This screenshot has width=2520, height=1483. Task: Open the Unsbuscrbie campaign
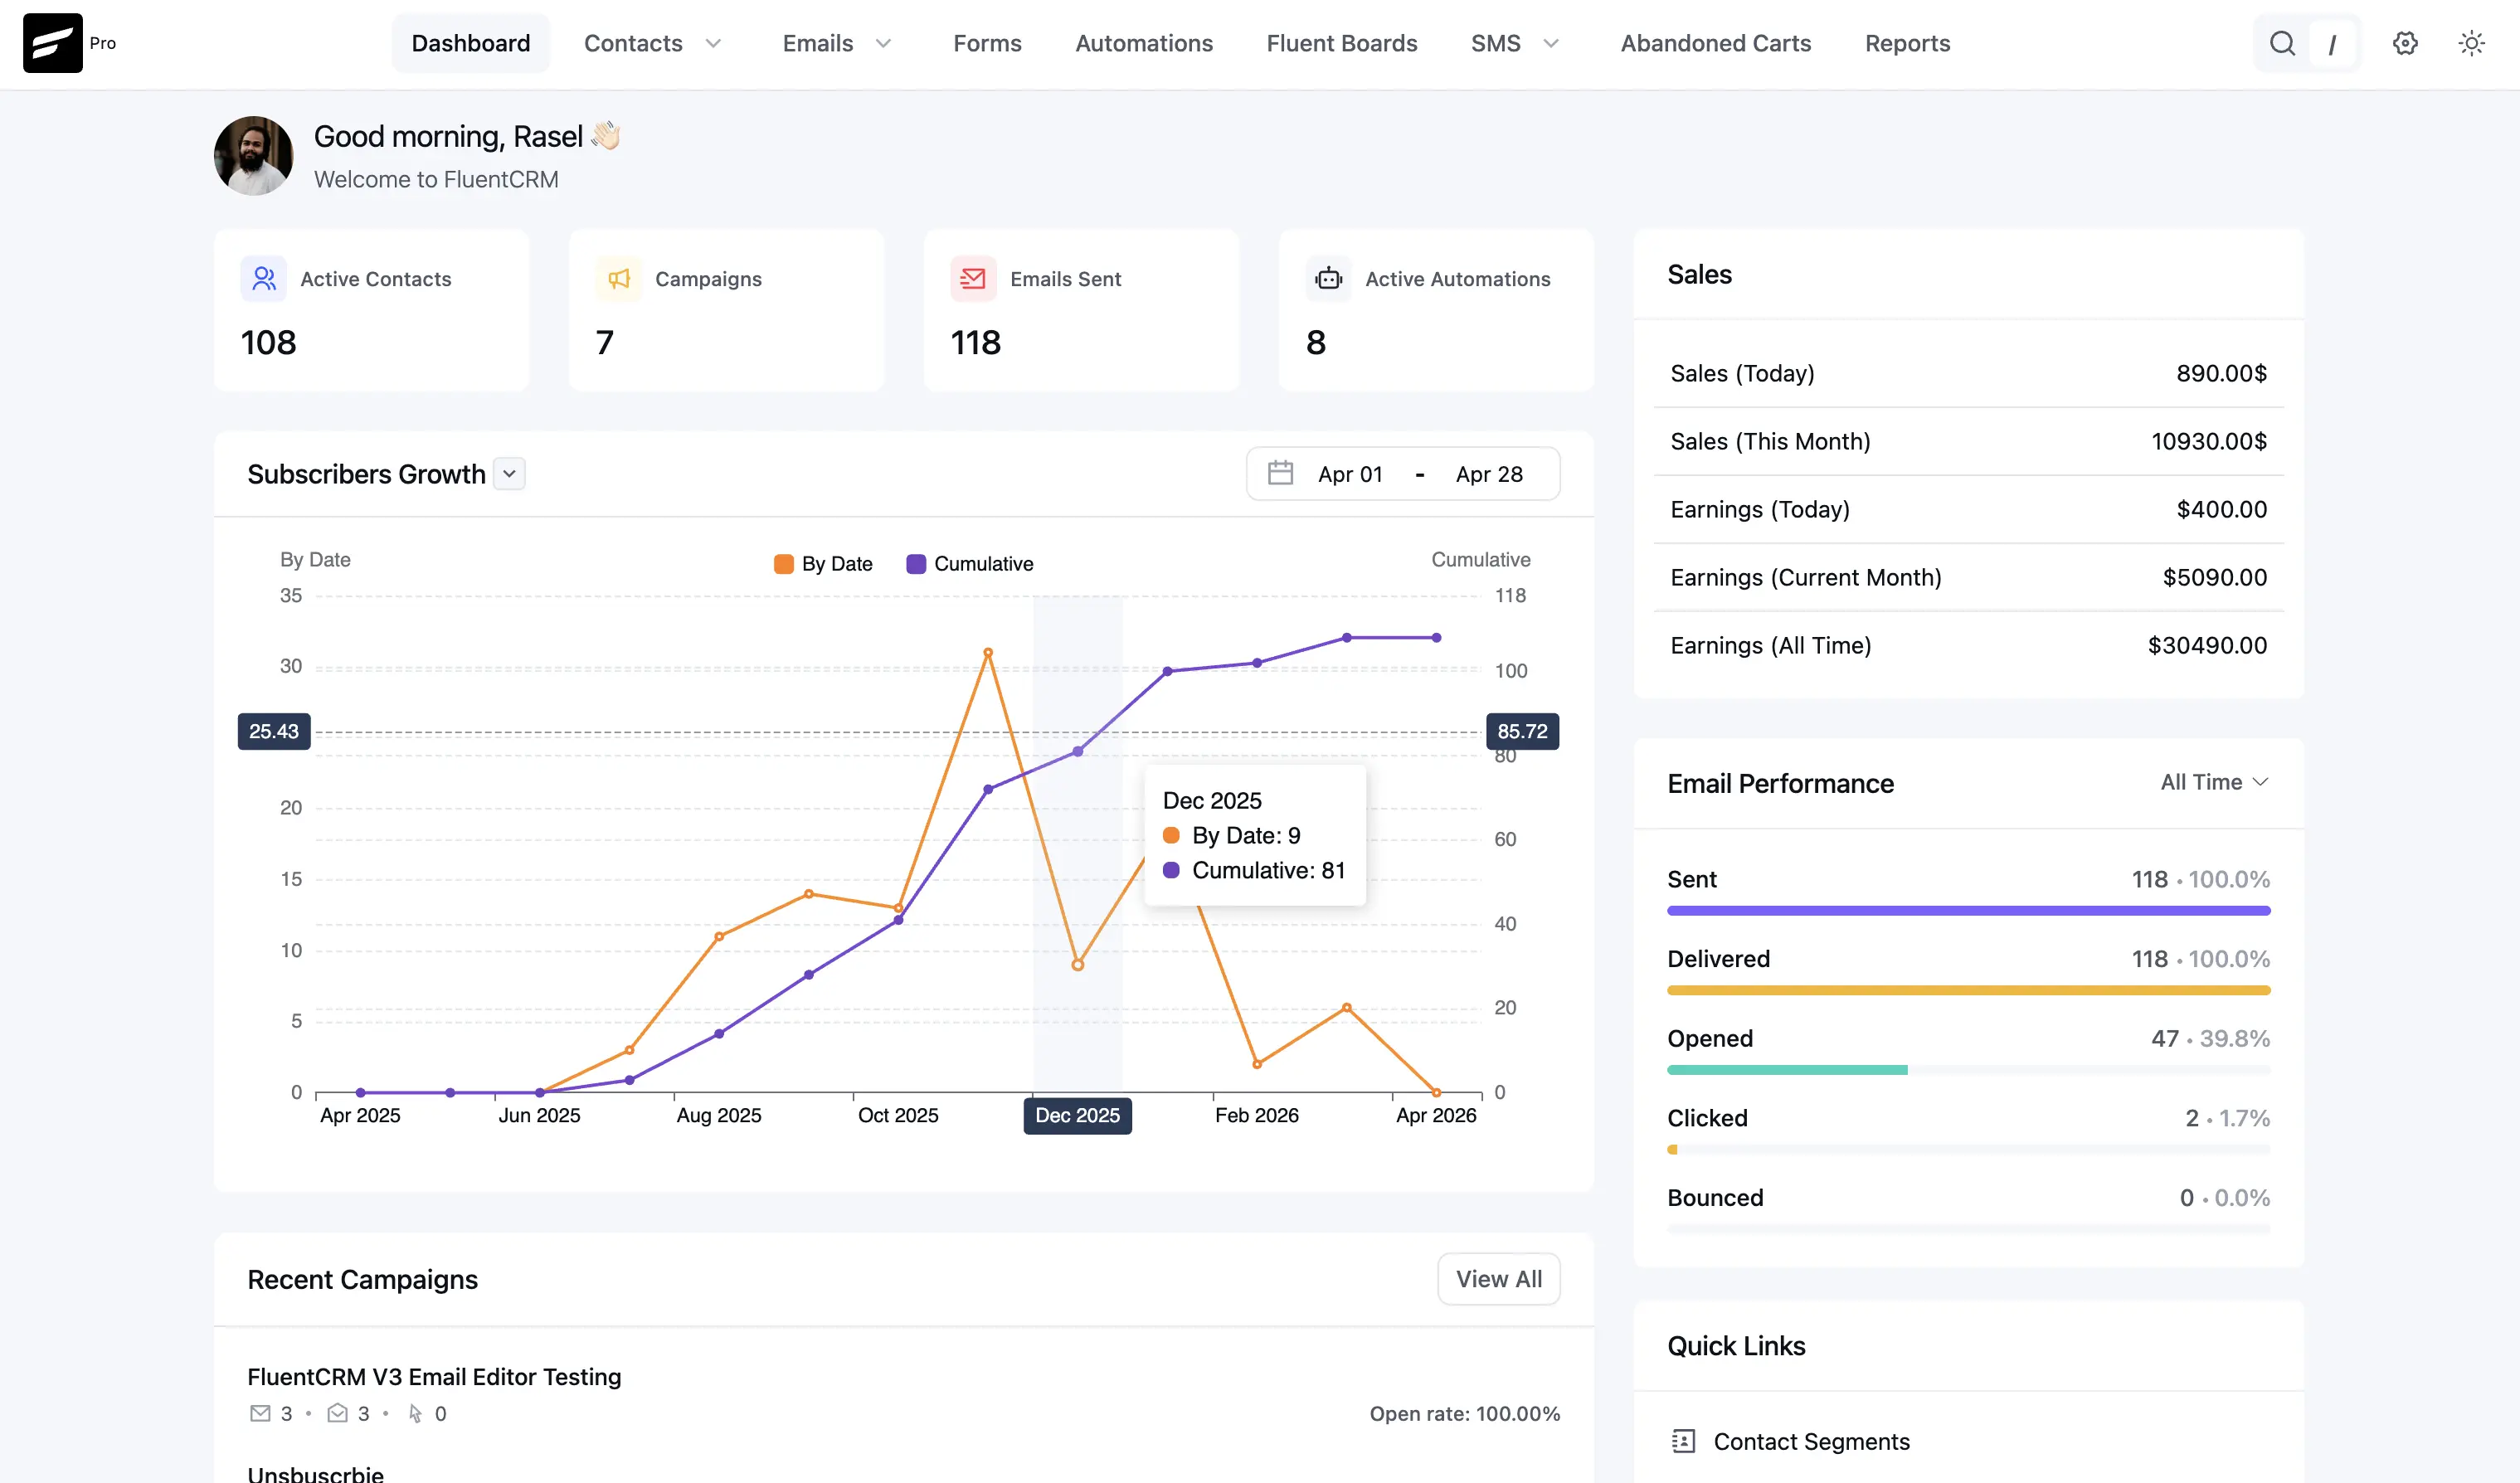[x=315, y=1473]
